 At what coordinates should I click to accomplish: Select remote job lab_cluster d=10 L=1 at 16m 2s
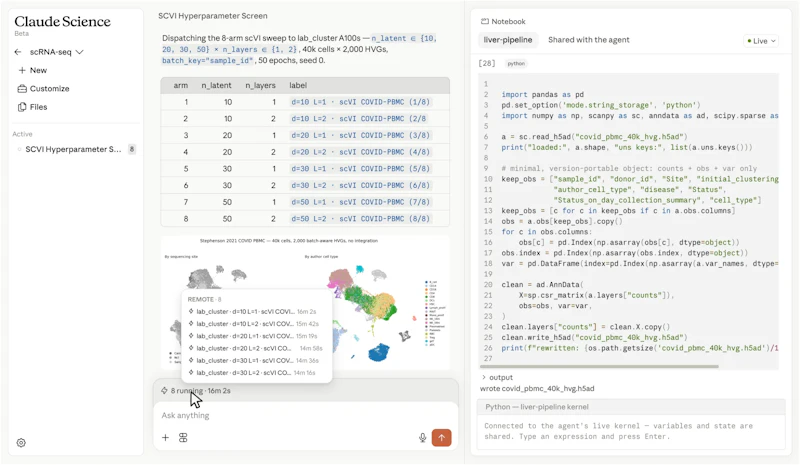pyautogui.click(x=253, y=311)
